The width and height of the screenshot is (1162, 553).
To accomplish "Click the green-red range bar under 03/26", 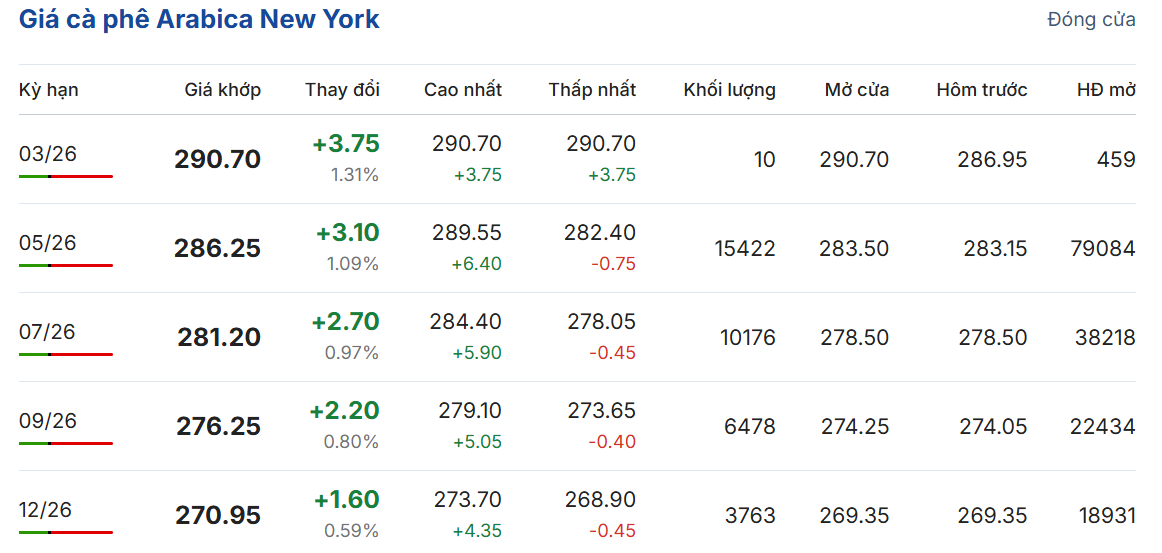I will click(66, 176).
